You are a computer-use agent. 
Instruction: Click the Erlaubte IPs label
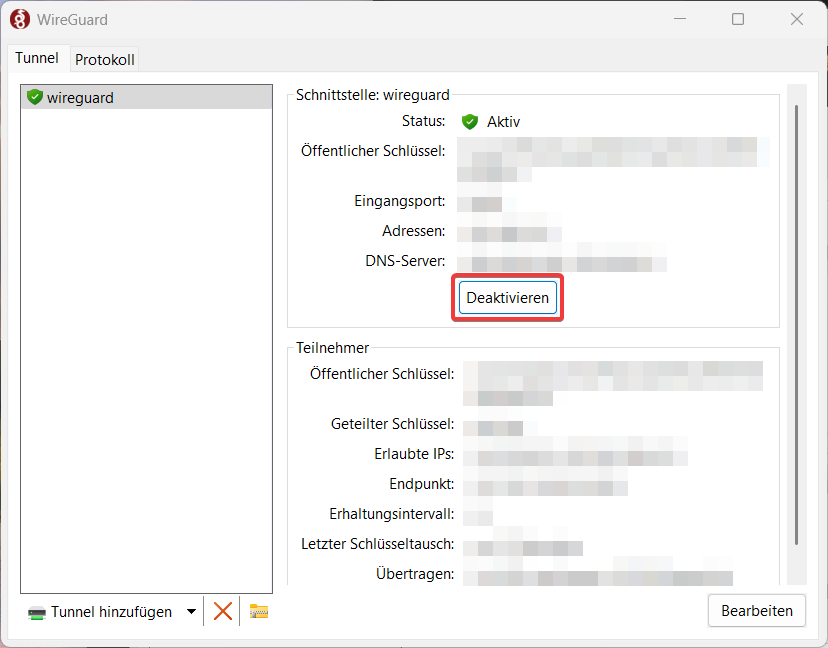(x=414, y=454)
